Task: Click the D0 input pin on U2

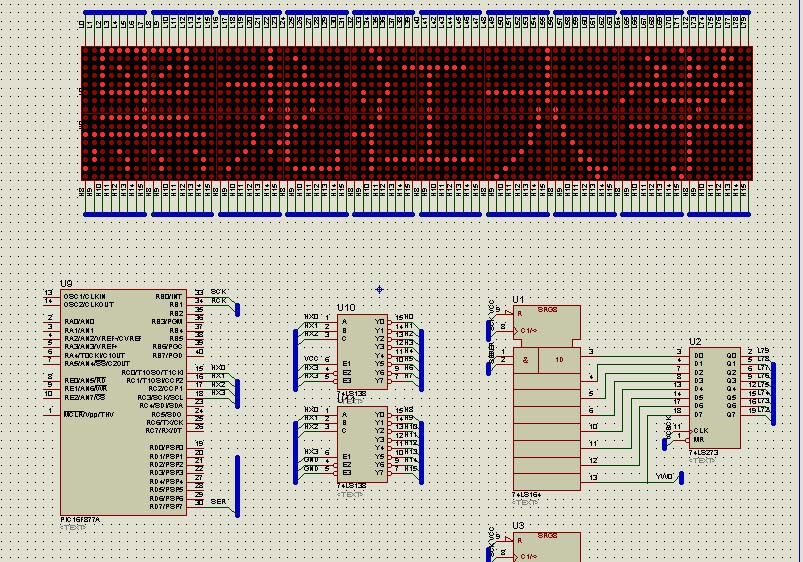Action: 698,354
